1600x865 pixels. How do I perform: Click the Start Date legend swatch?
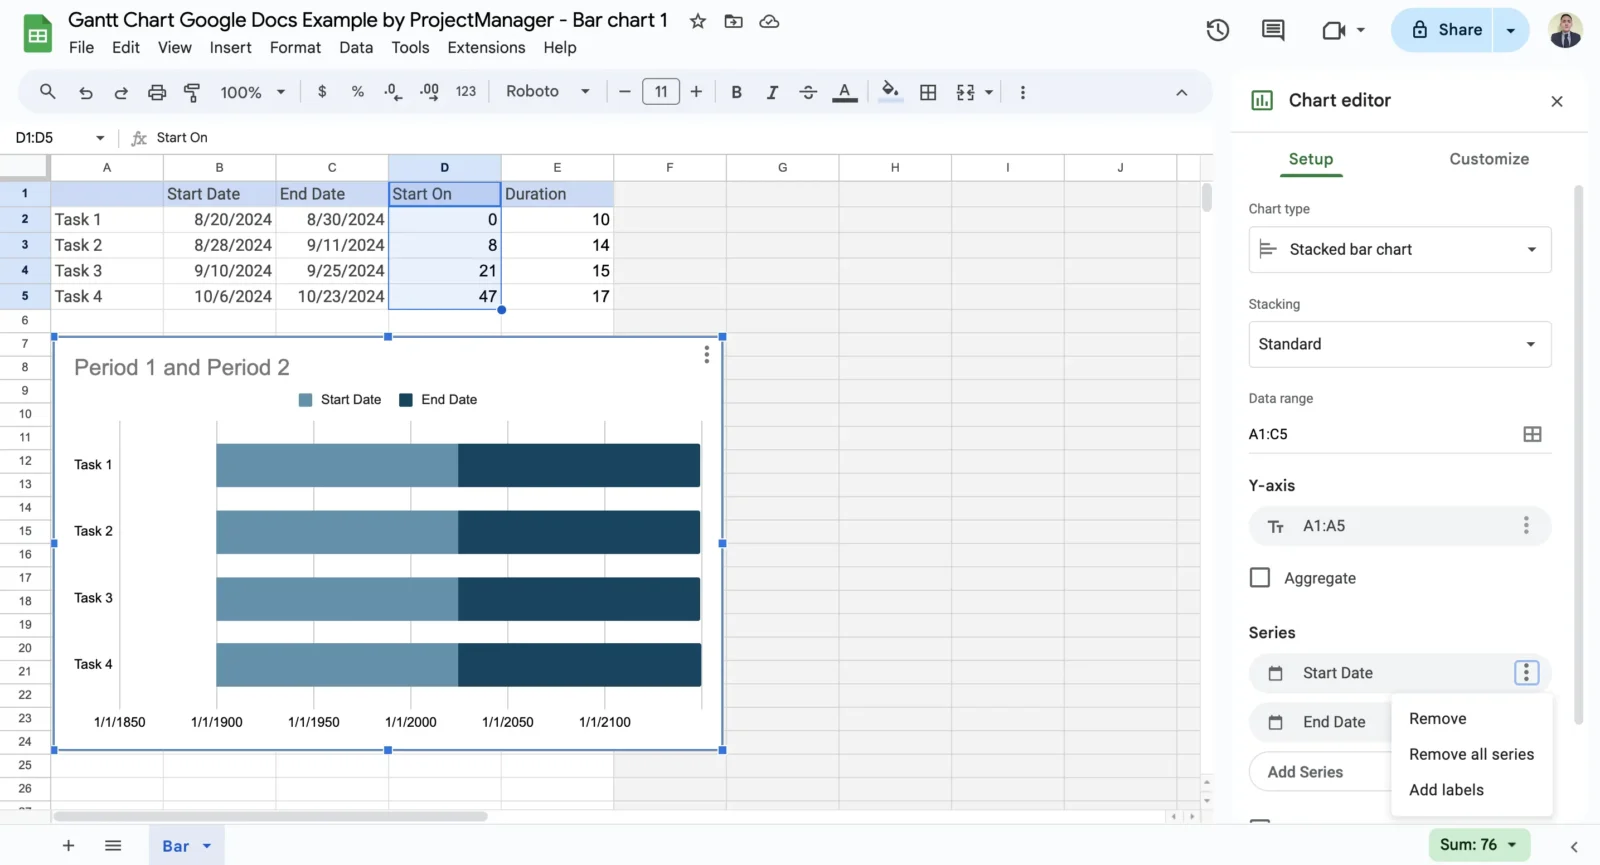point(305,400)
